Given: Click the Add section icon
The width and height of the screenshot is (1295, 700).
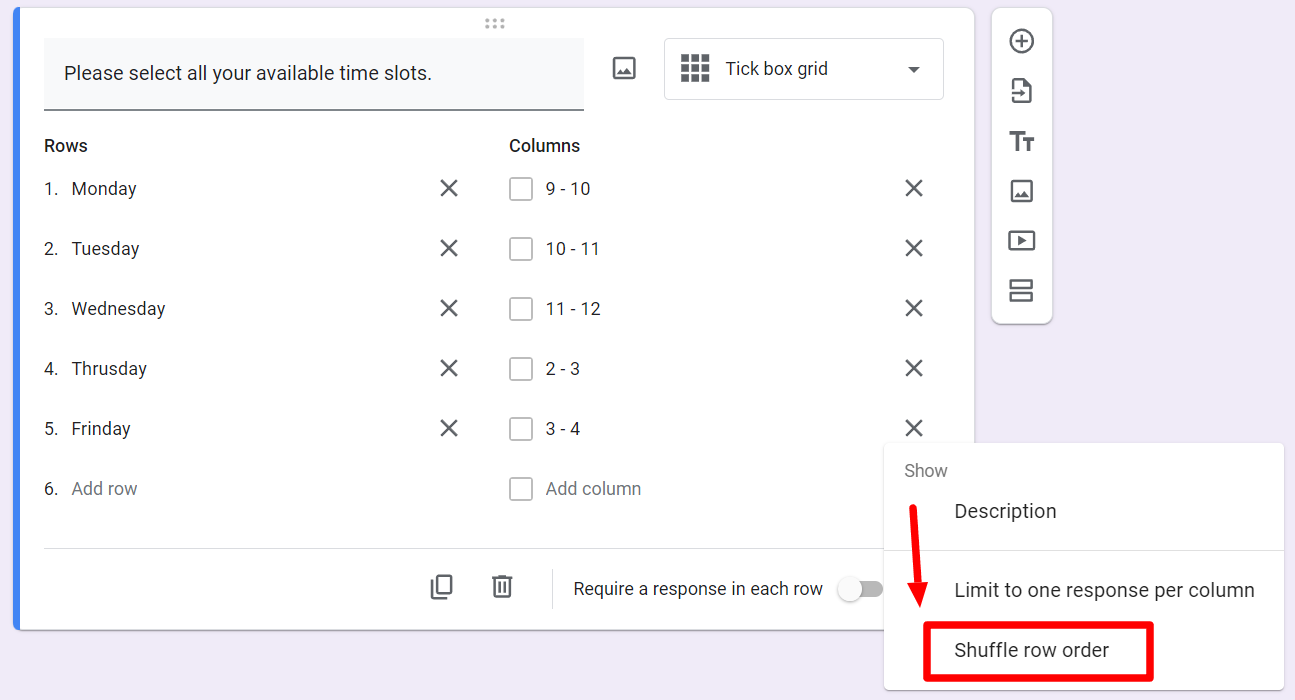Looking at the screenshot, I should (x=1021, y=291).
